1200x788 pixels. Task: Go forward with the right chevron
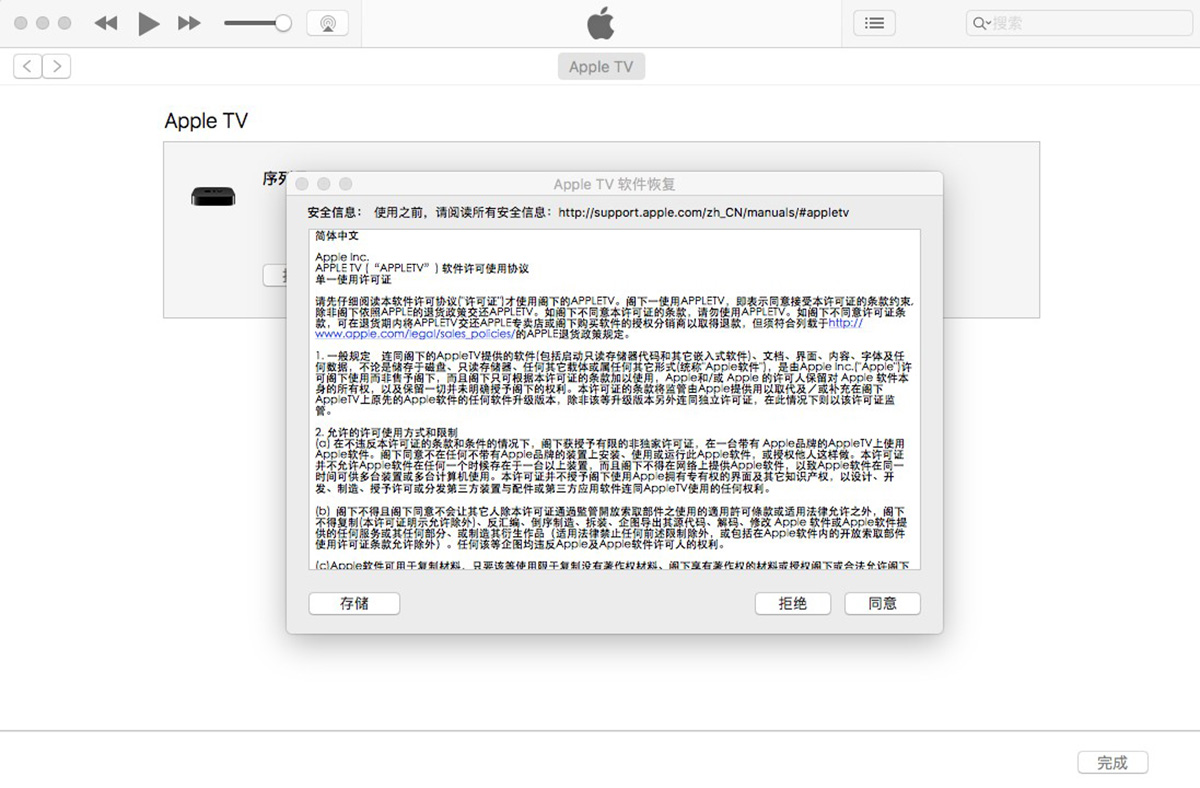click(x=57, y=66)
